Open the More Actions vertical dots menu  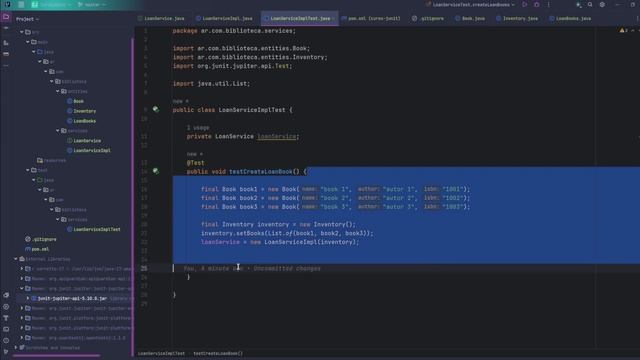[549, 4]
